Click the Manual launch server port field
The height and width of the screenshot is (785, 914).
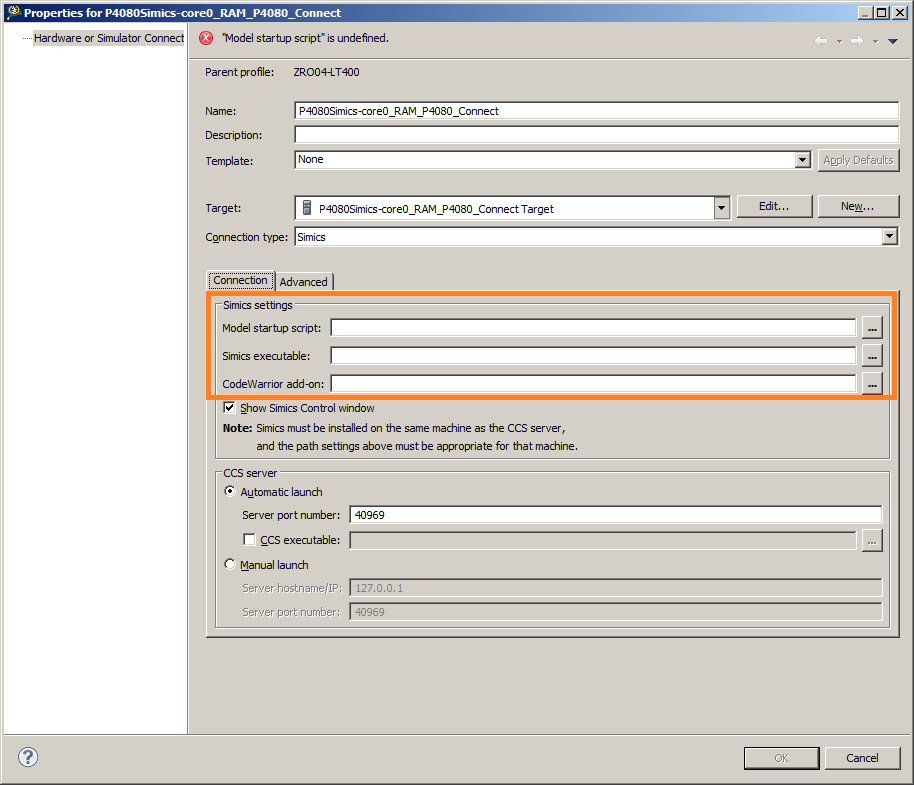[616, 612]
